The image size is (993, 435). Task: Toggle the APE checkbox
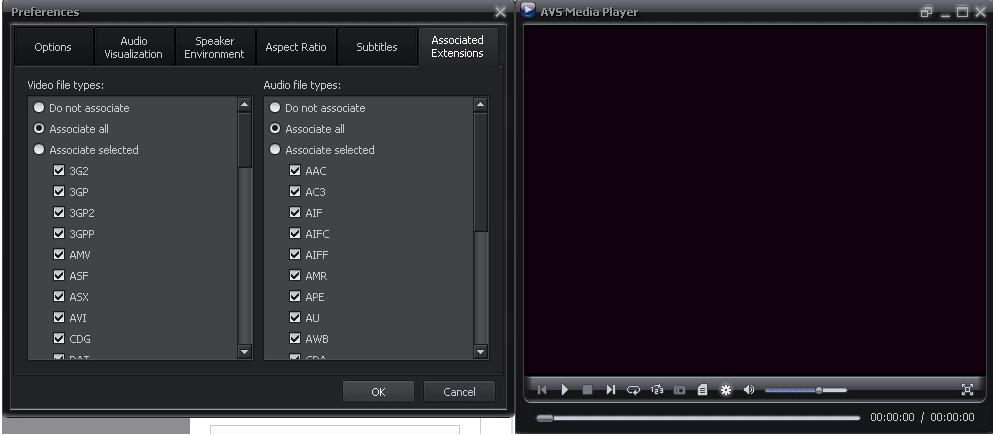294,296
